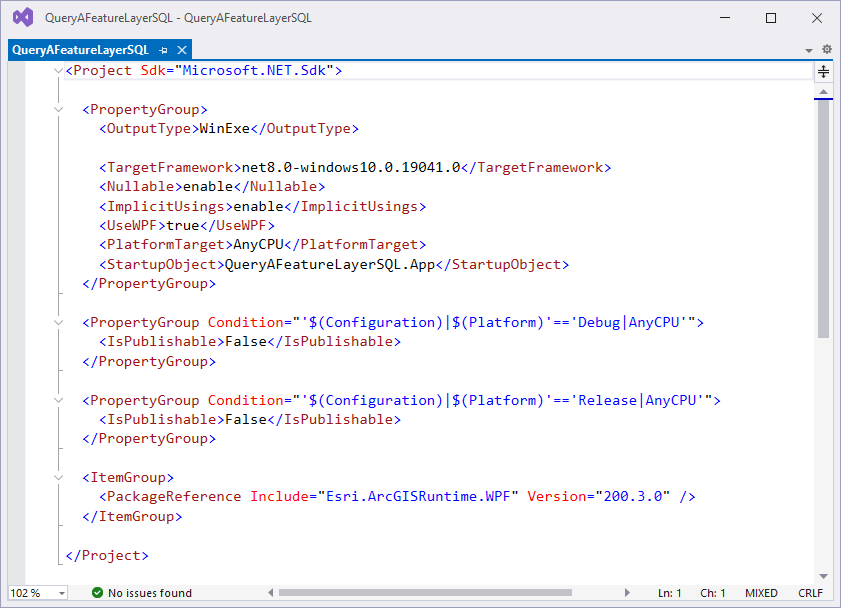Collapse the ItemGroup element
Image resolution: width=841 pixels, height=608 pixels.
58,477
